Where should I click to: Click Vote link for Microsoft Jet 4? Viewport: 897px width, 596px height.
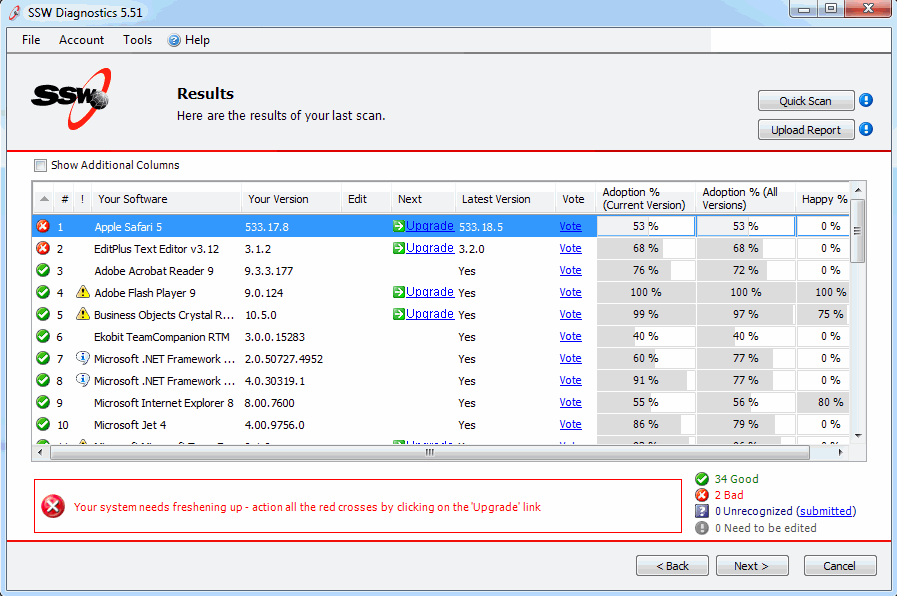point(570,424)
